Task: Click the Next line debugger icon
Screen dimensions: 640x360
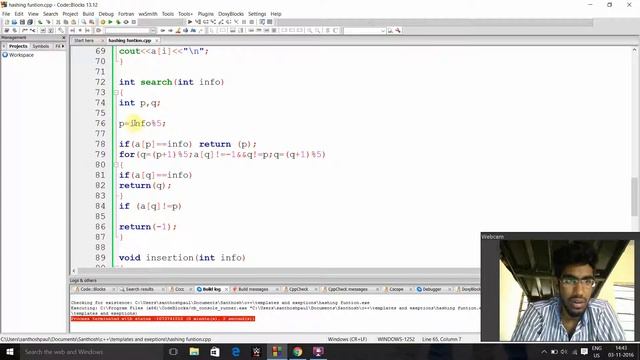Action: (205, 22)
